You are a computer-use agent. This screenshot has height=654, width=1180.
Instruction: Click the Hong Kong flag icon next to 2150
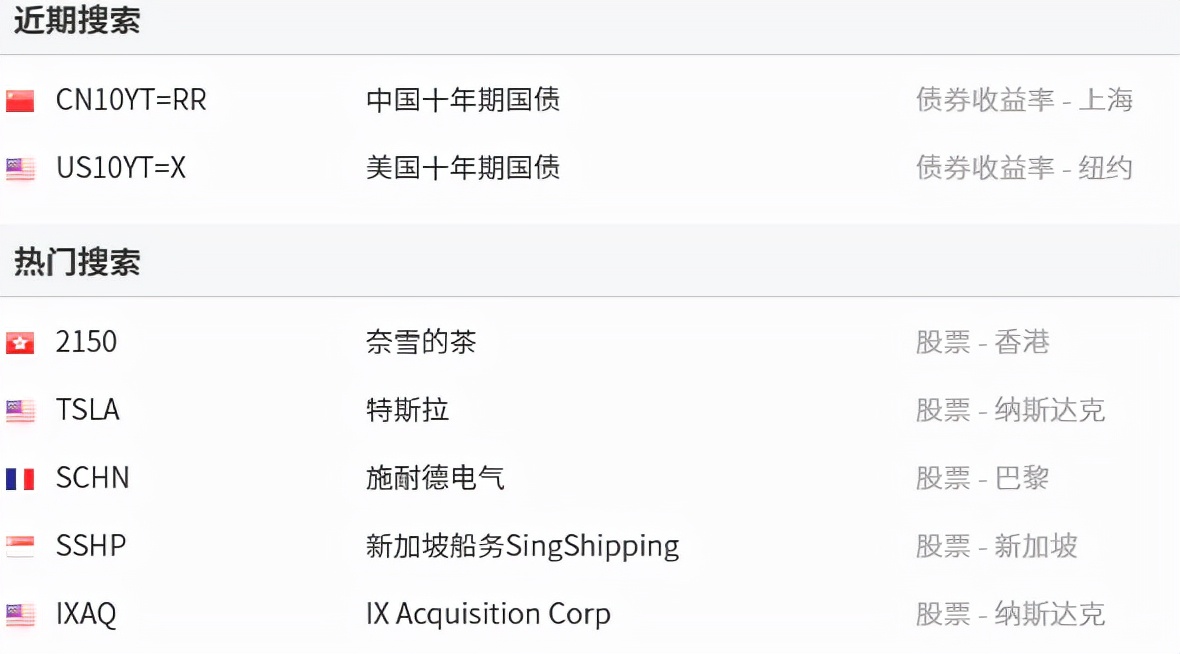click(x=21, y=341)
